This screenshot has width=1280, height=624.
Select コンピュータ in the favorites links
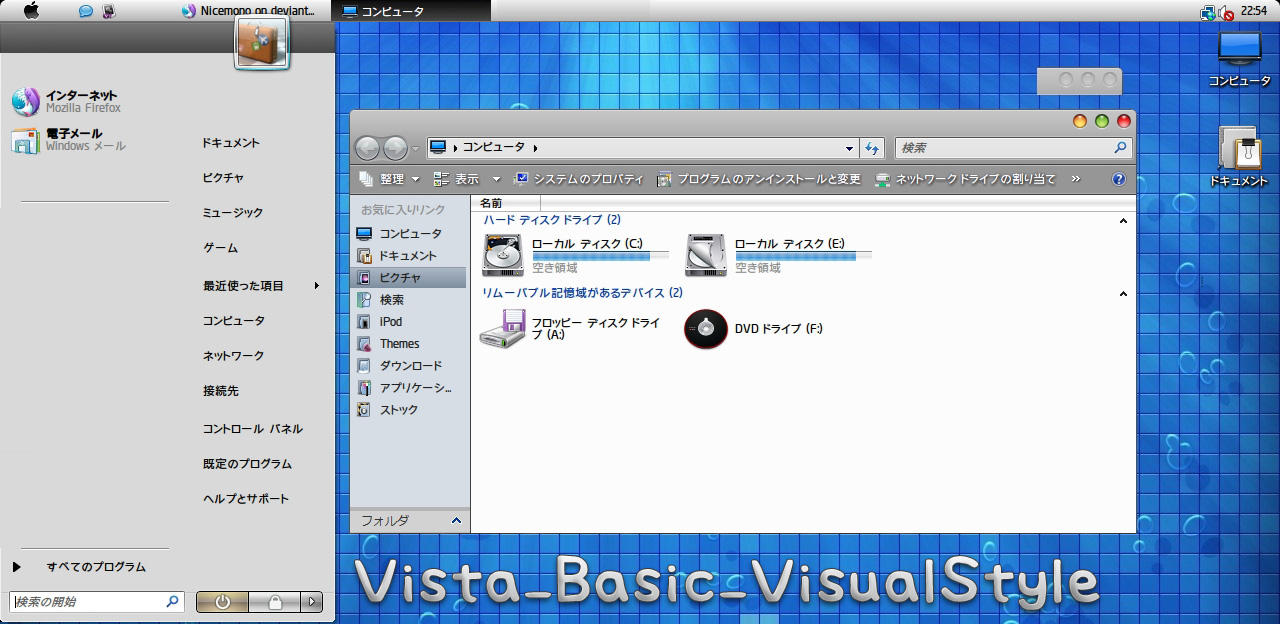pyautogui.click(x=410, y=234)
